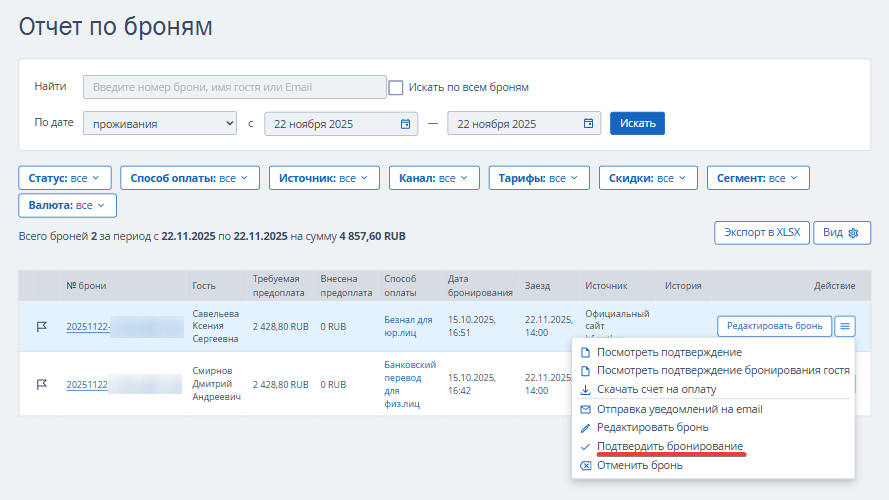The image size is (889, 500).
Task: Click the flag icon for Смирнов booking
Action: point(42,384)
